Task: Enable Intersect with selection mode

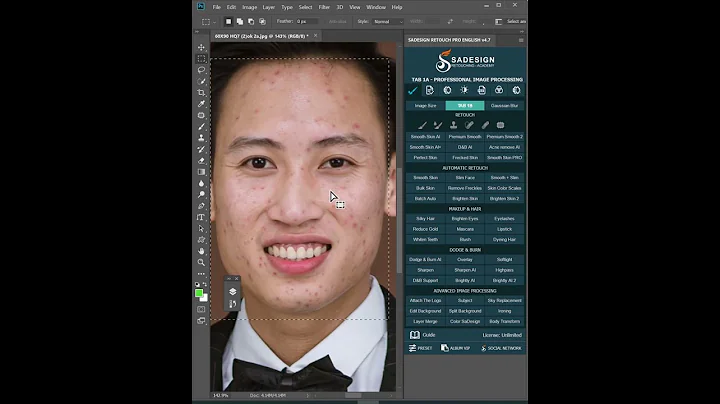Action: tap(262, 22)
